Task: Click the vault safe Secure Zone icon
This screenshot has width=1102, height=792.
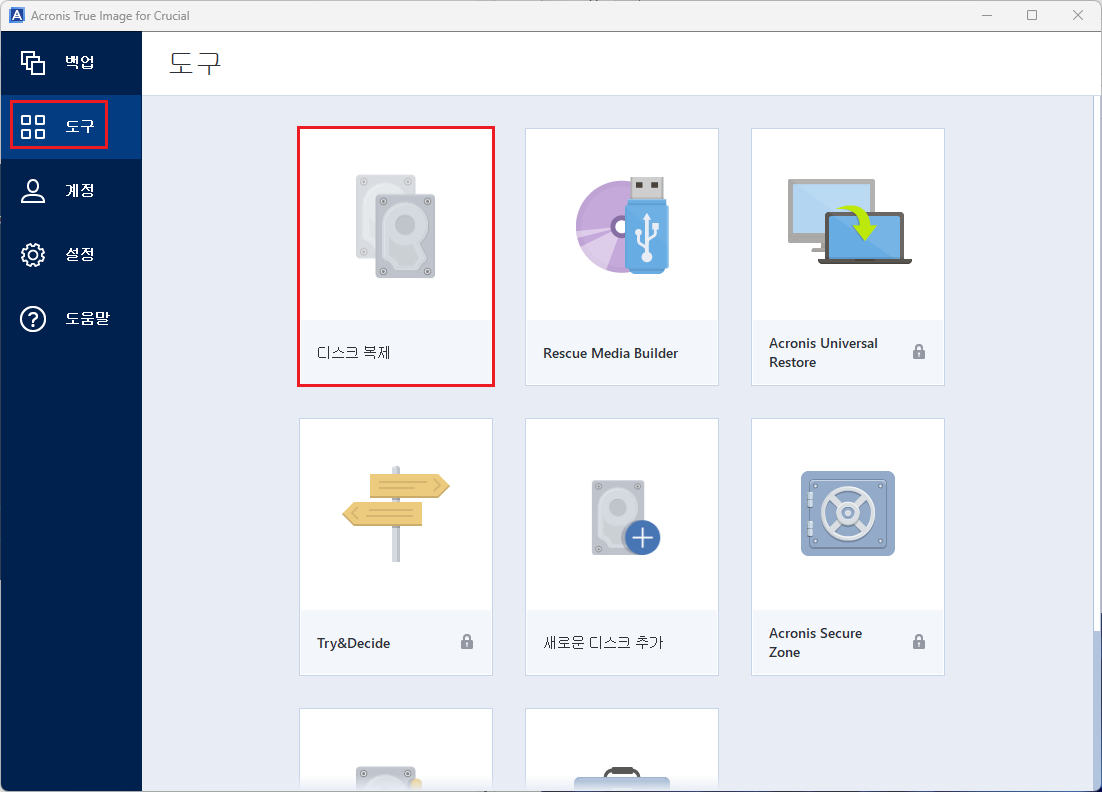Action: coord(848,514)
